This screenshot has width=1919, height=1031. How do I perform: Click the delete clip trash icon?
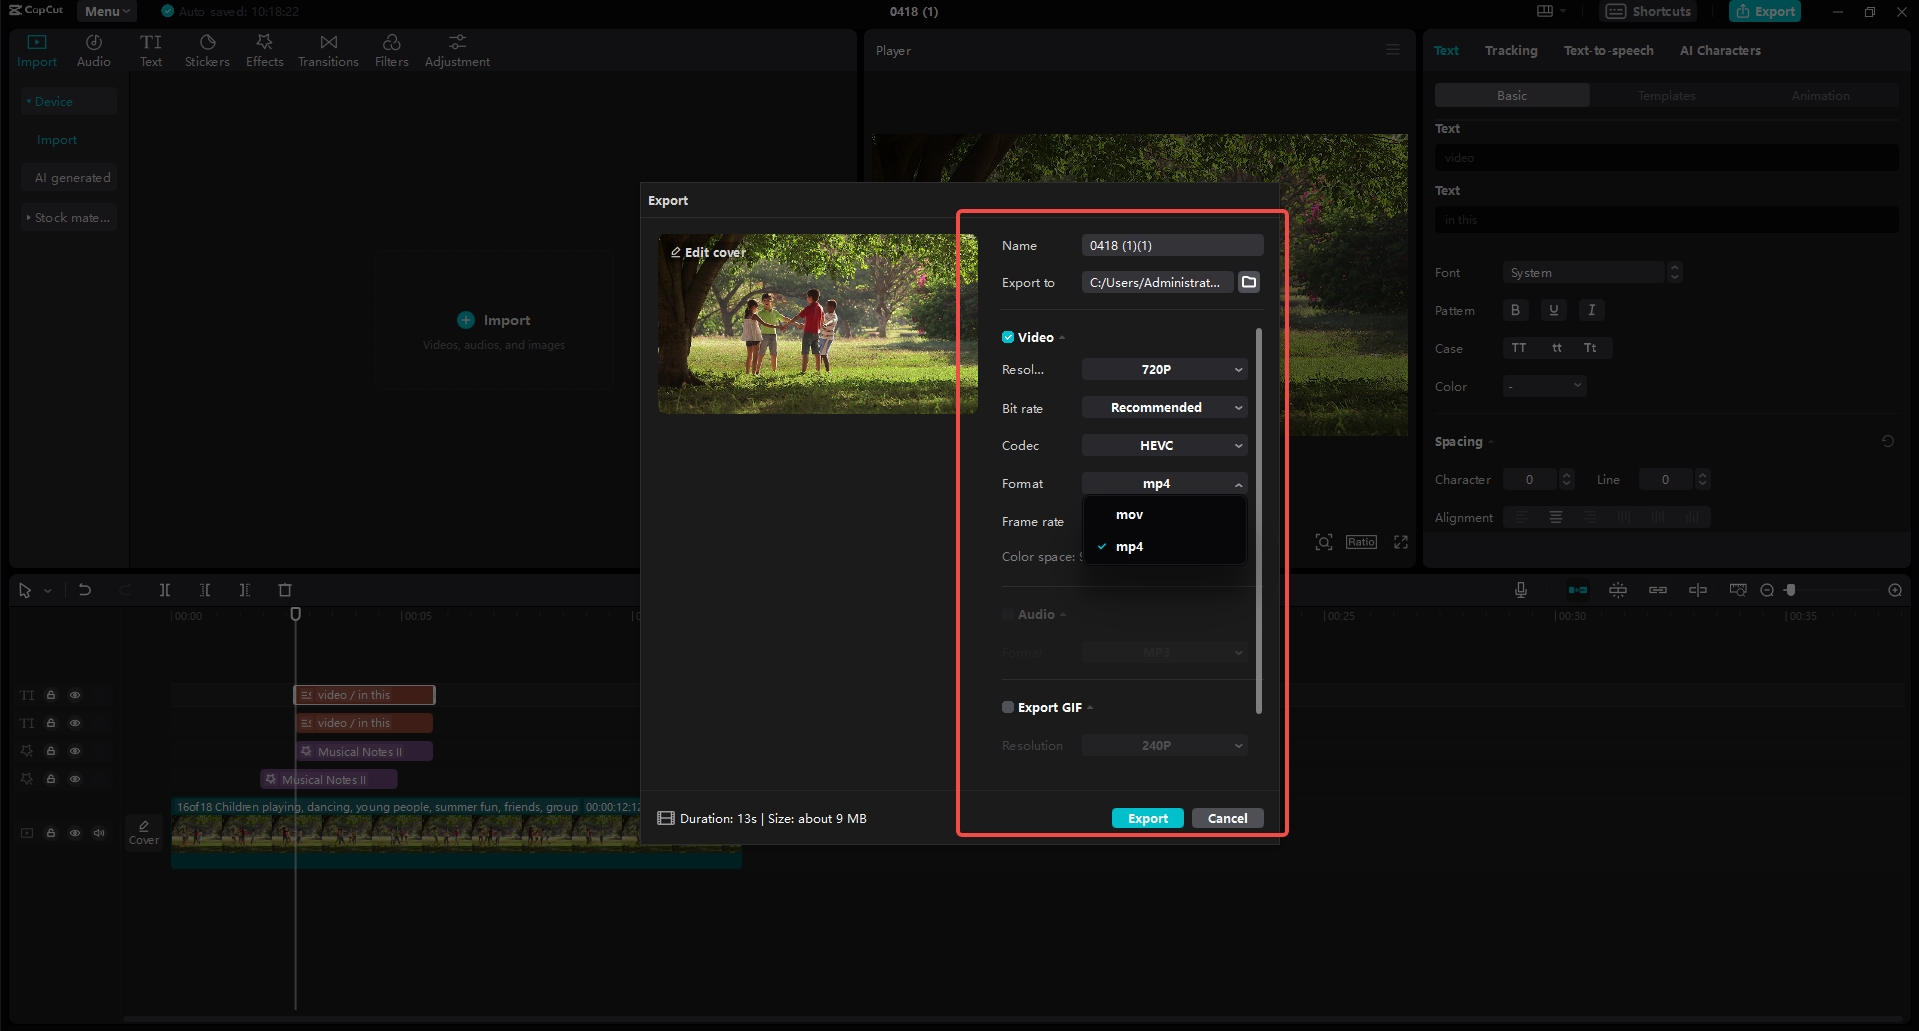click(x=285, y=590)
